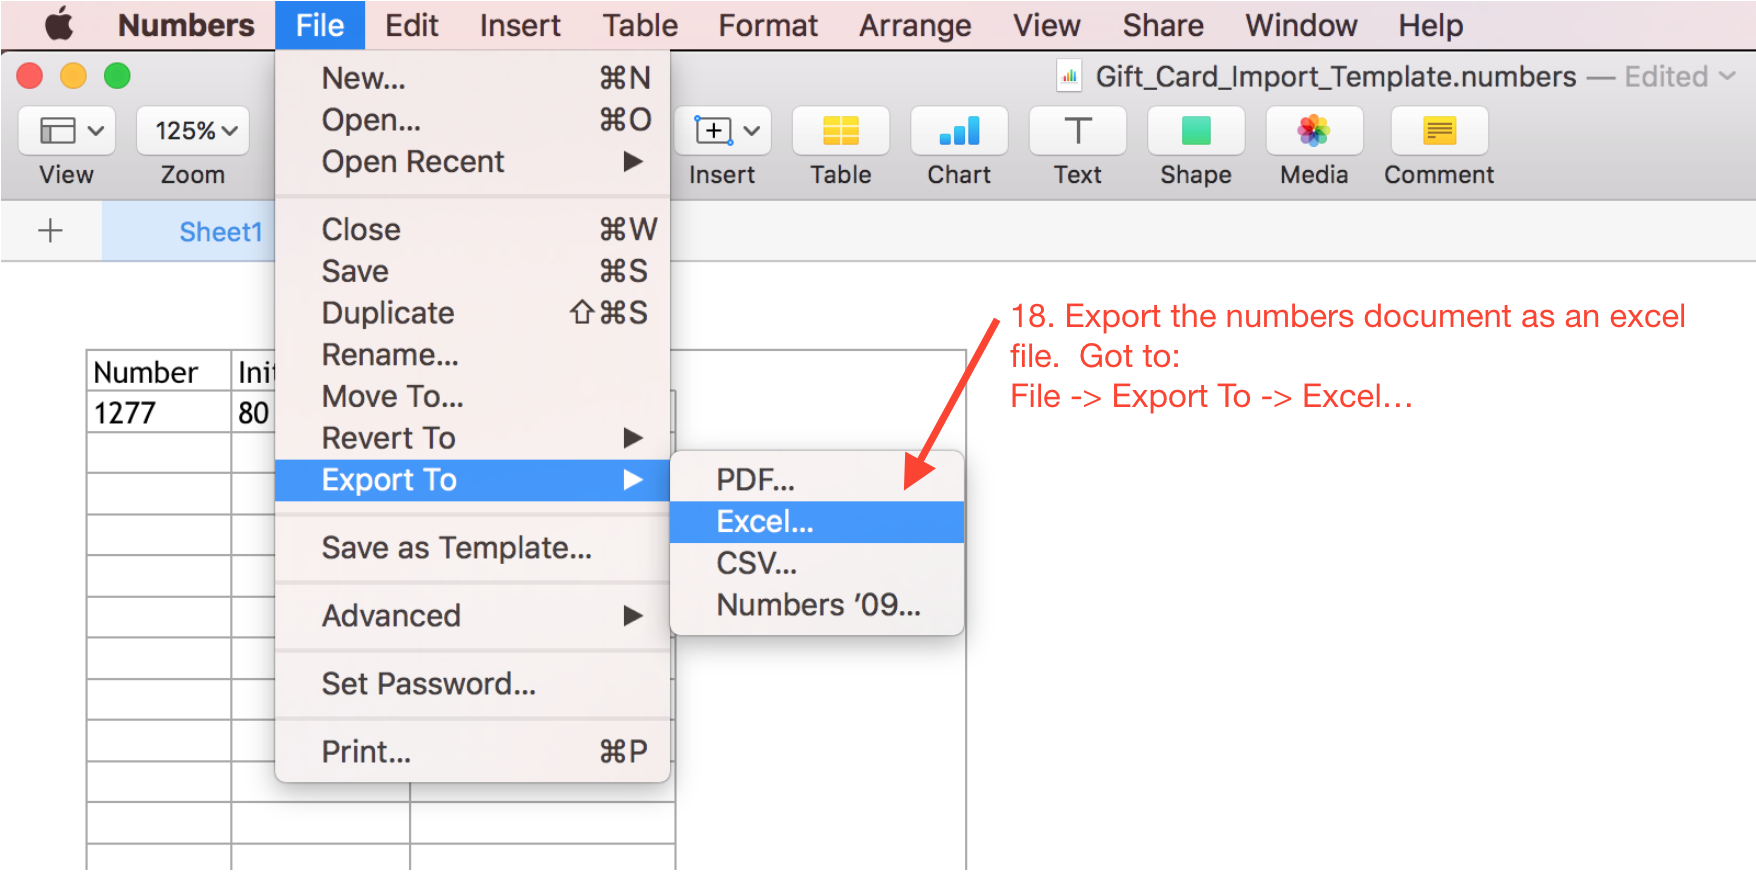The image size is (1756, 874).
Task: Click the green full-screen button
Action: pyautogui.click(x=118, y=76)
